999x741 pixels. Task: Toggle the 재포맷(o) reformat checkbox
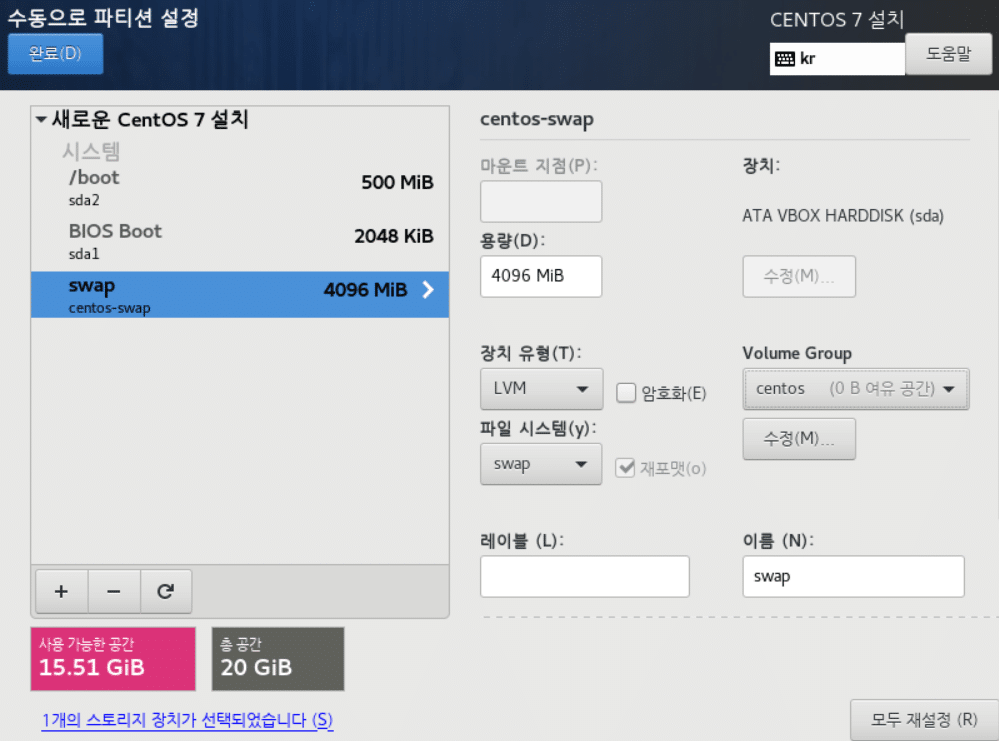coord(625,468)
